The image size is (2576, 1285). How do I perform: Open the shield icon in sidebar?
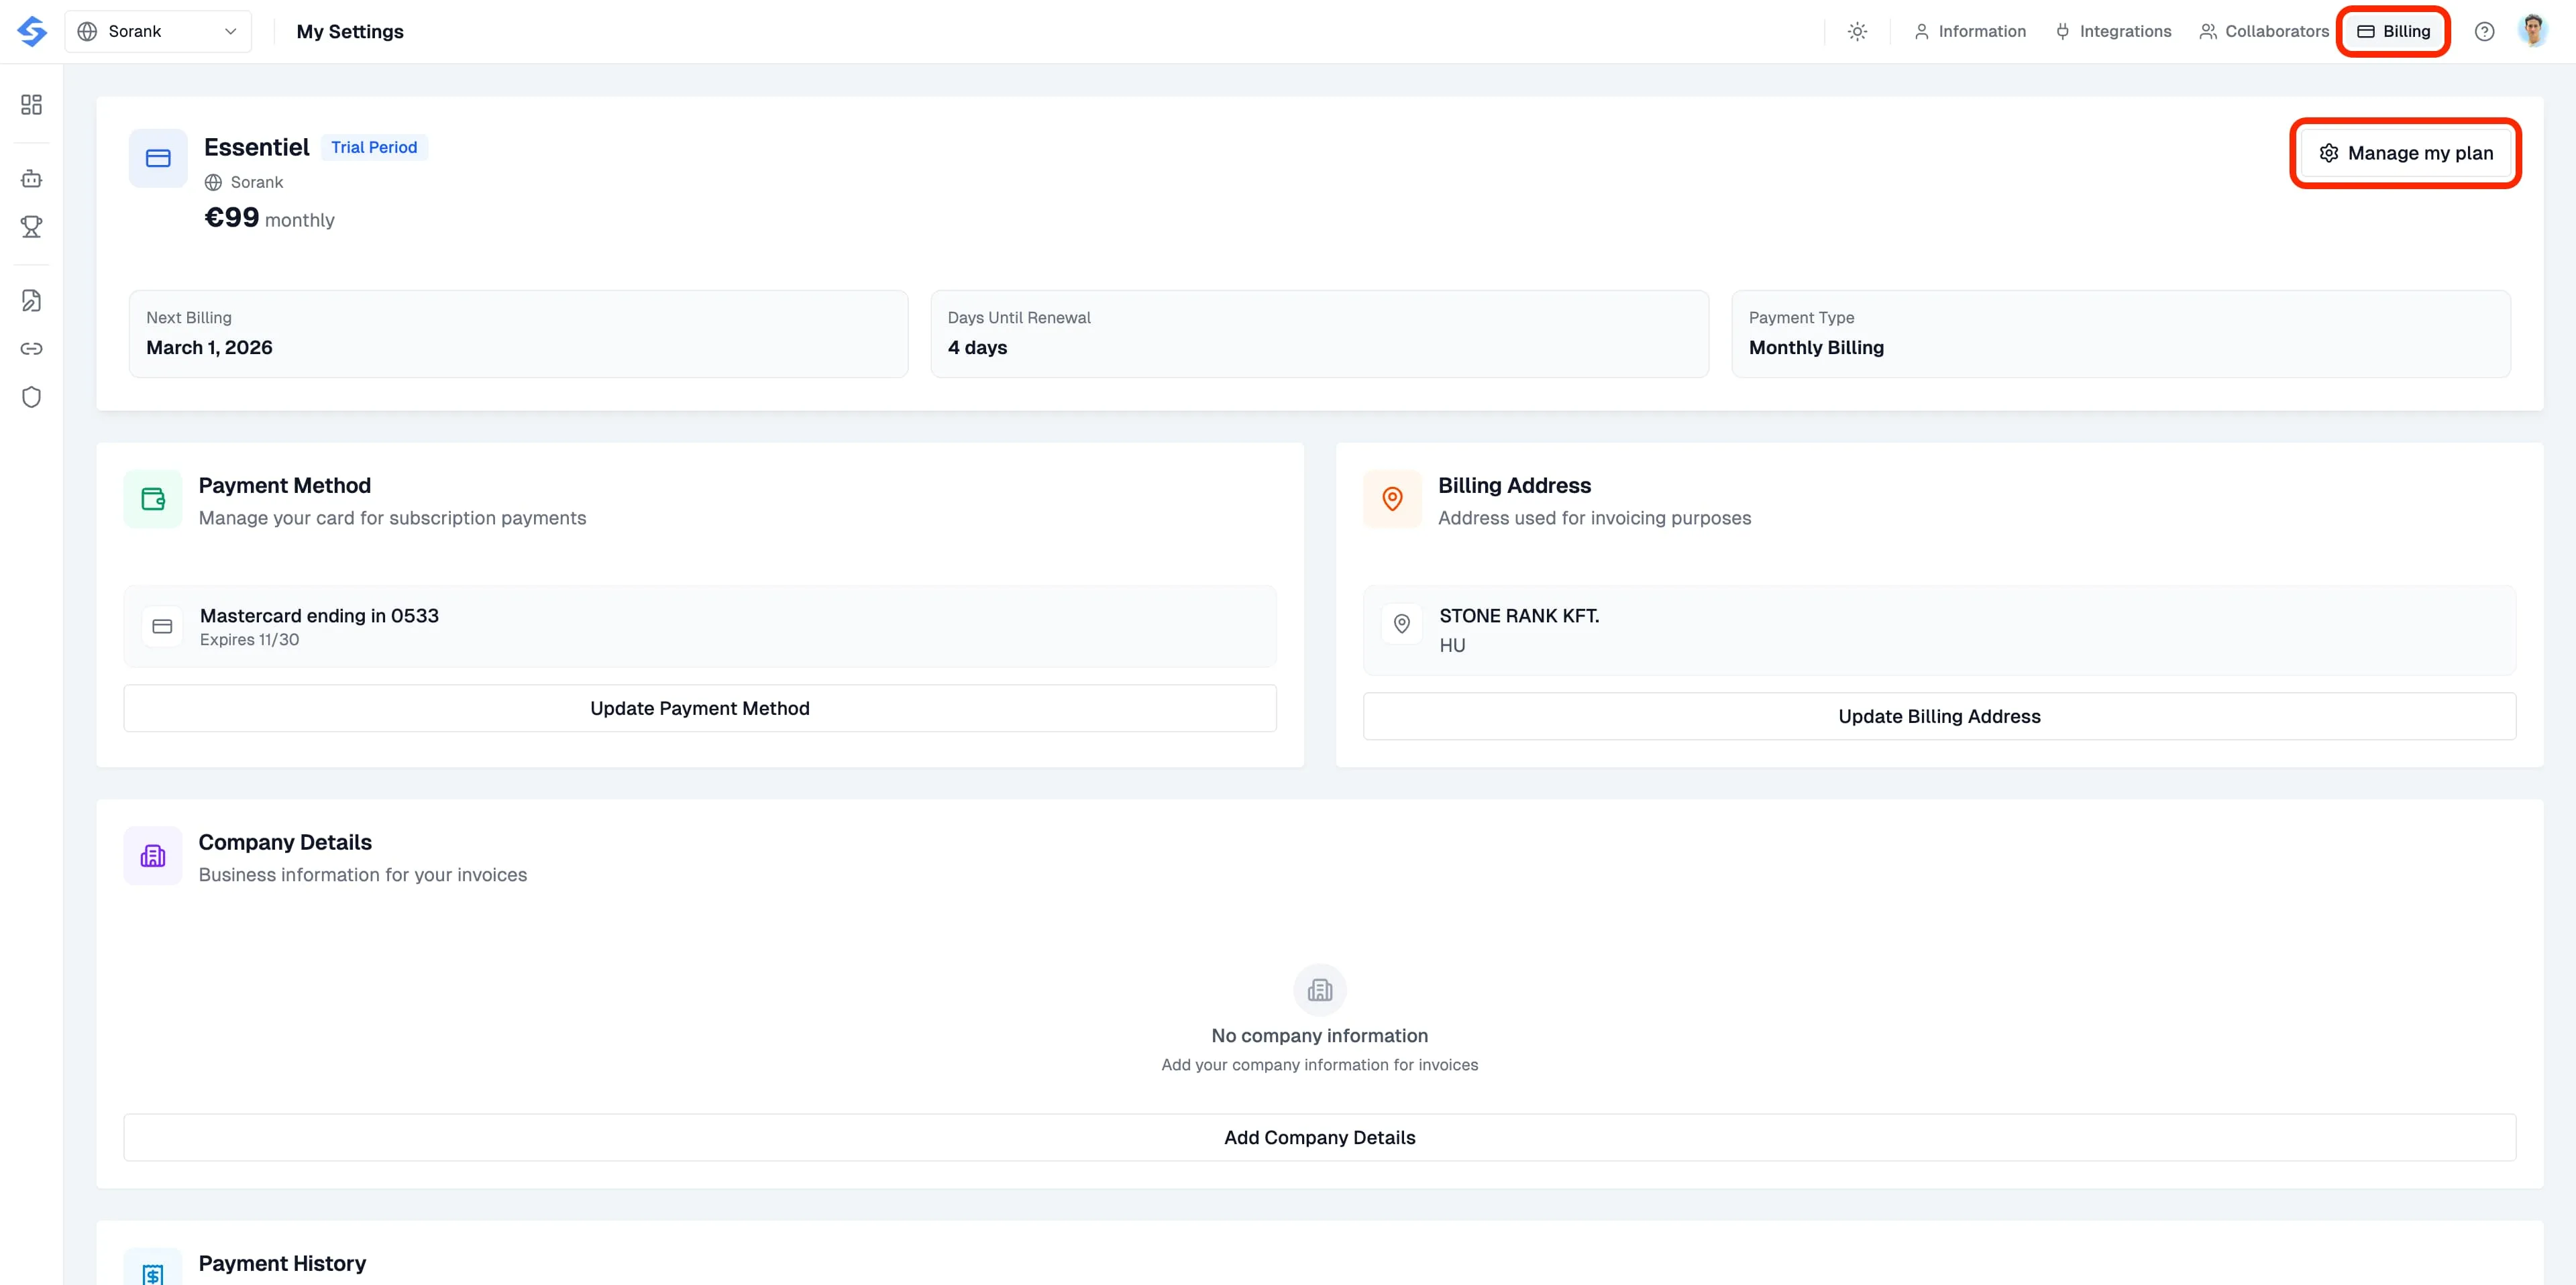click(32, 397)
